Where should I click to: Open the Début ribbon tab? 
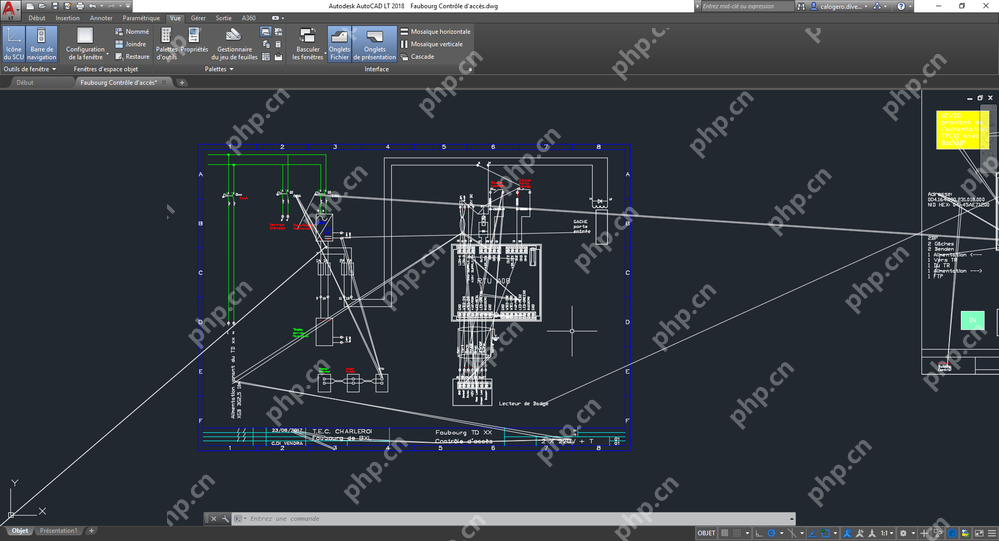(37, 18)
